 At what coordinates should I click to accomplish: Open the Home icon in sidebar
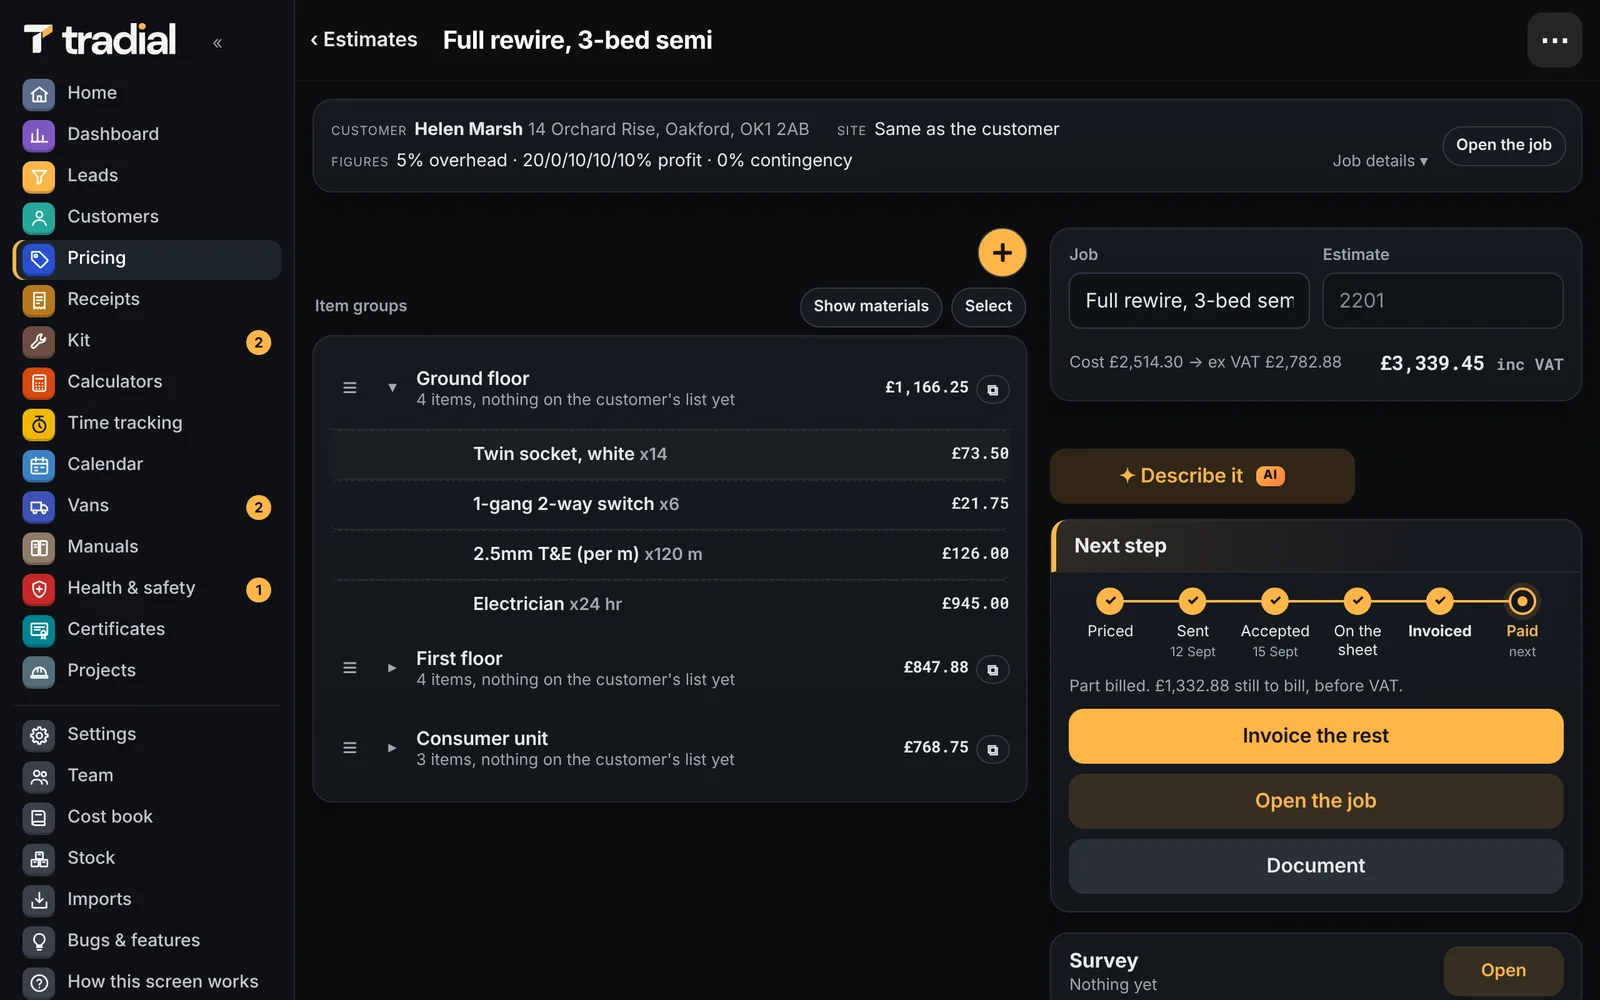(x=39, y=94)
